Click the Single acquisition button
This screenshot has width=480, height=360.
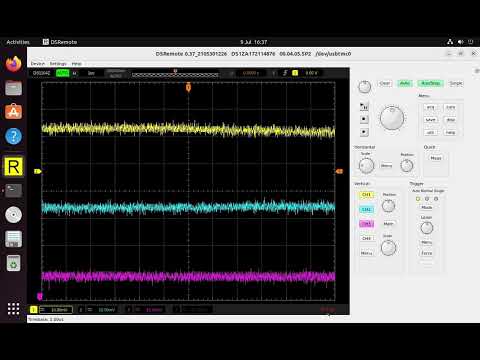point(456,83)
